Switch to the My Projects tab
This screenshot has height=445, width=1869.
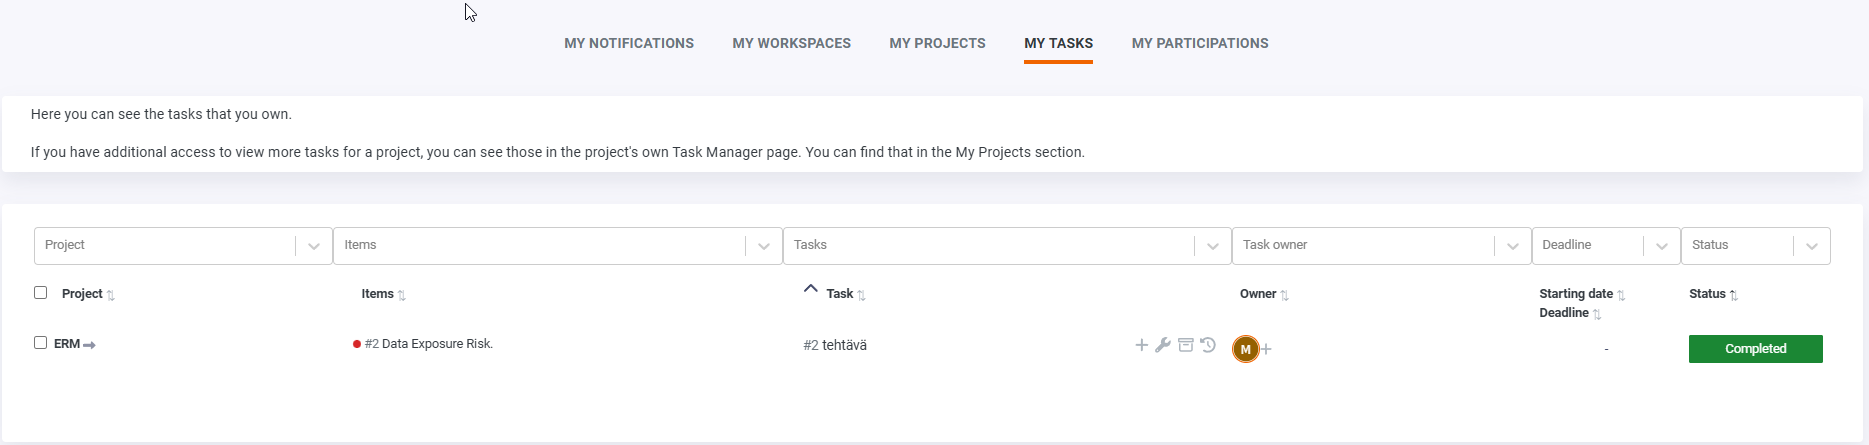pyautogui.click(x=938, y=43)
